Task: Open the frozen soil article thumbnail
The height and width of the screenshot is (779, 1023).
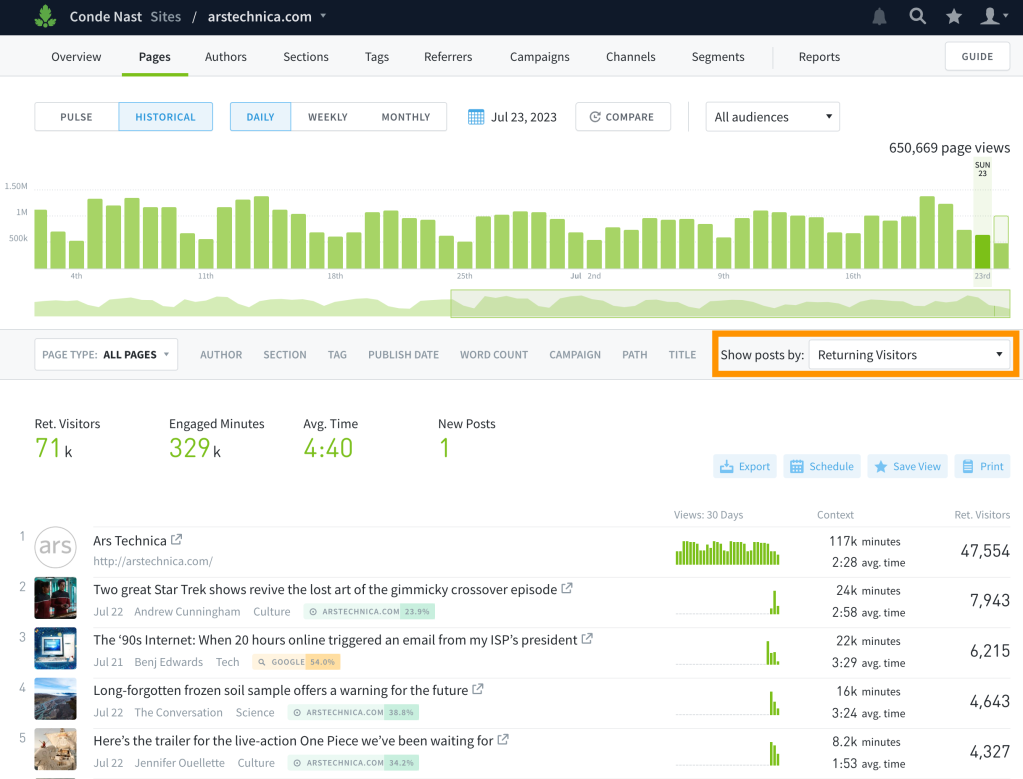Action: (x=55, y=699)
